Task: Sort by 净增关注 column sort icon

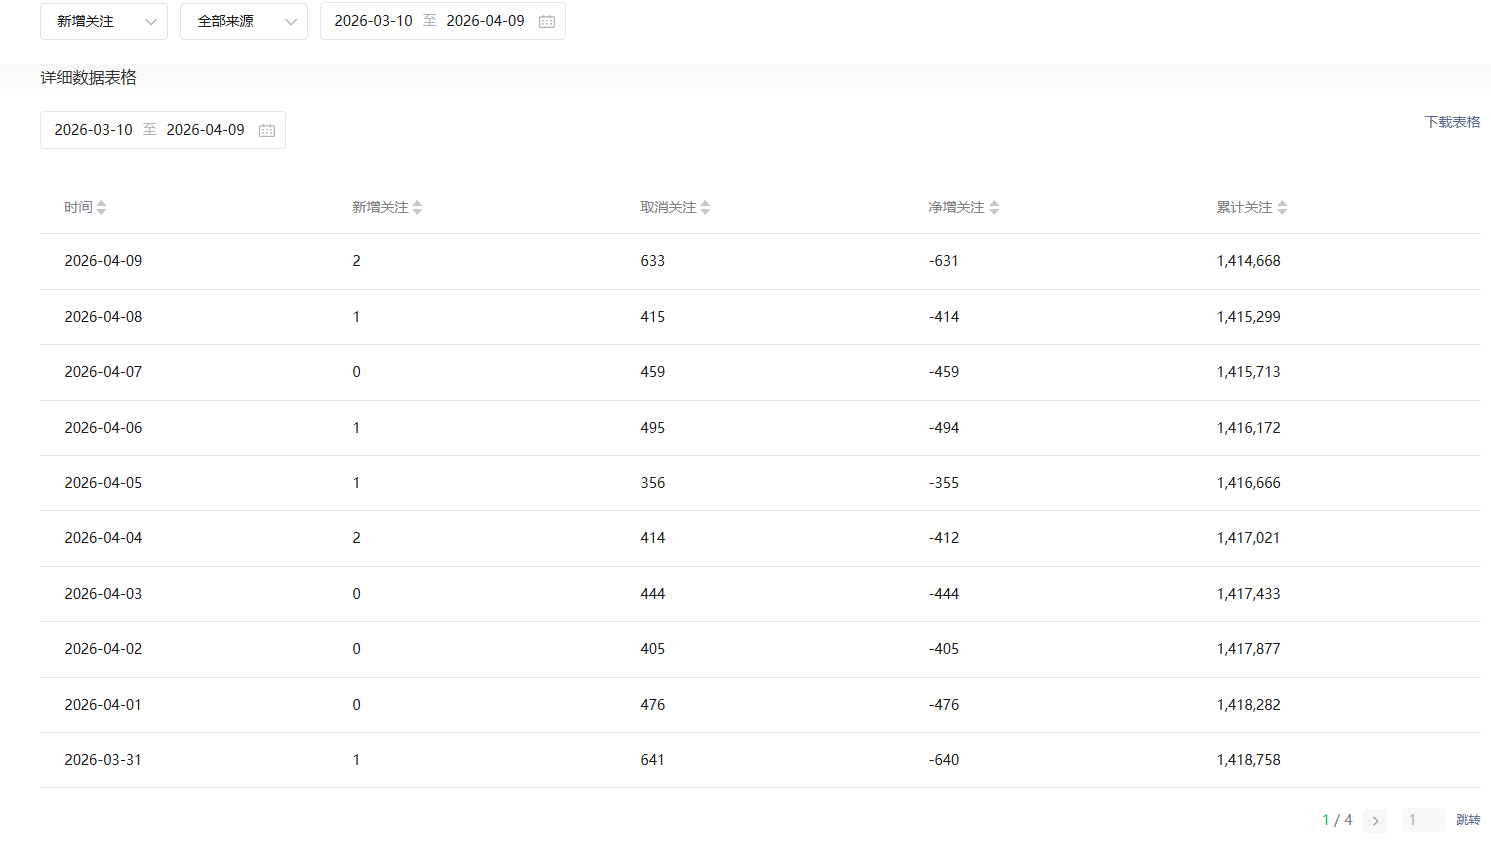Action: click(994, 207)
